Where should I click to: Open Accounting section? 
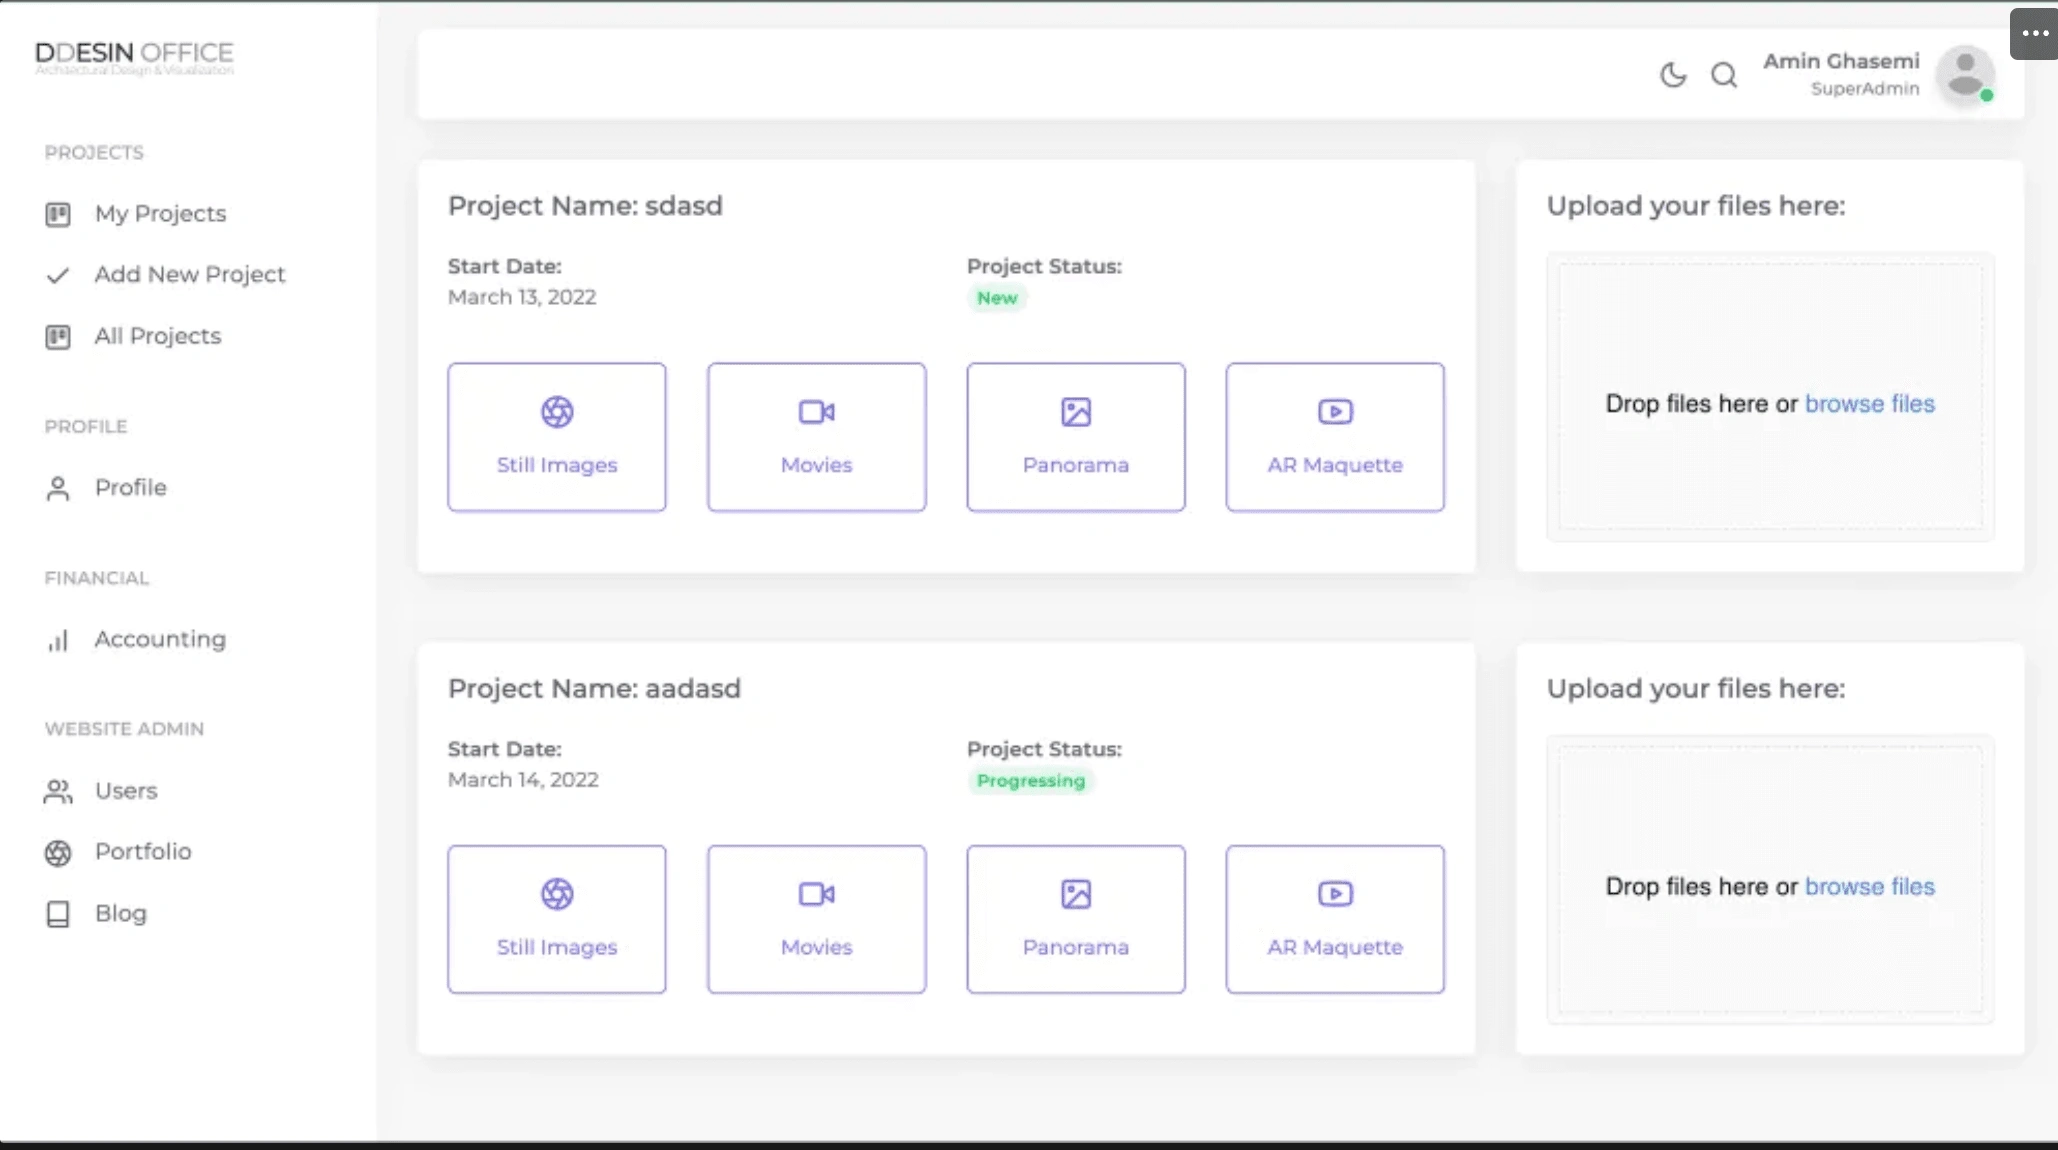pos(160,639)
